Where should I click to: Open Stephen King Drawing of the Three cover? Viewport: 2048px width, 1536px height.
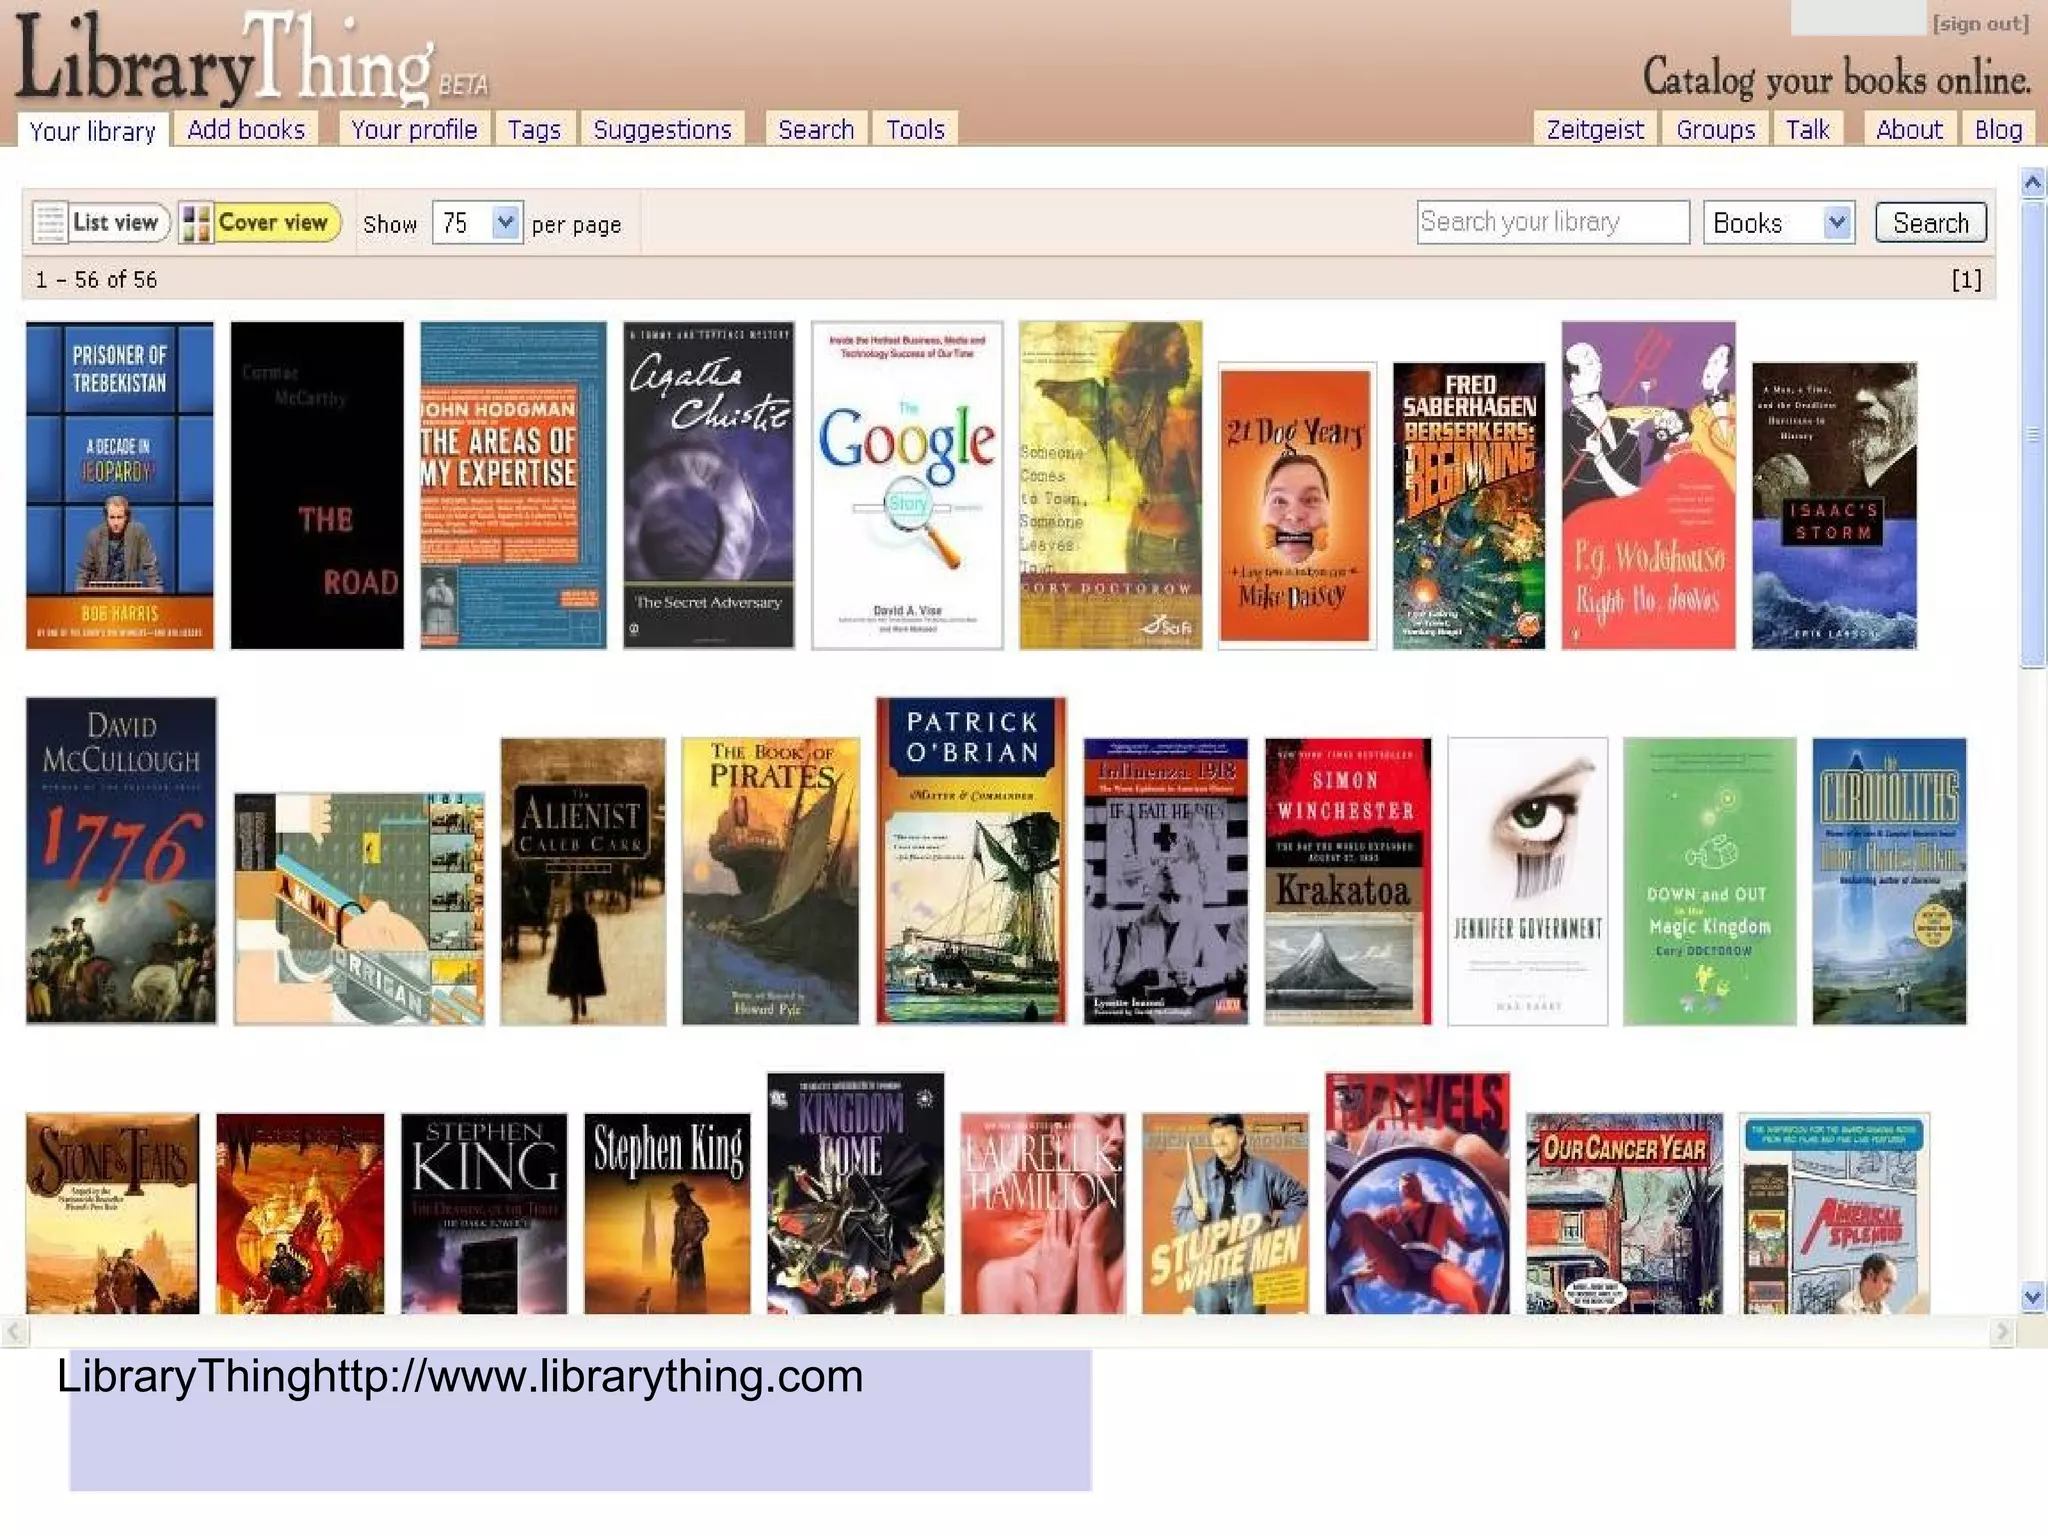coord(484,1214)
